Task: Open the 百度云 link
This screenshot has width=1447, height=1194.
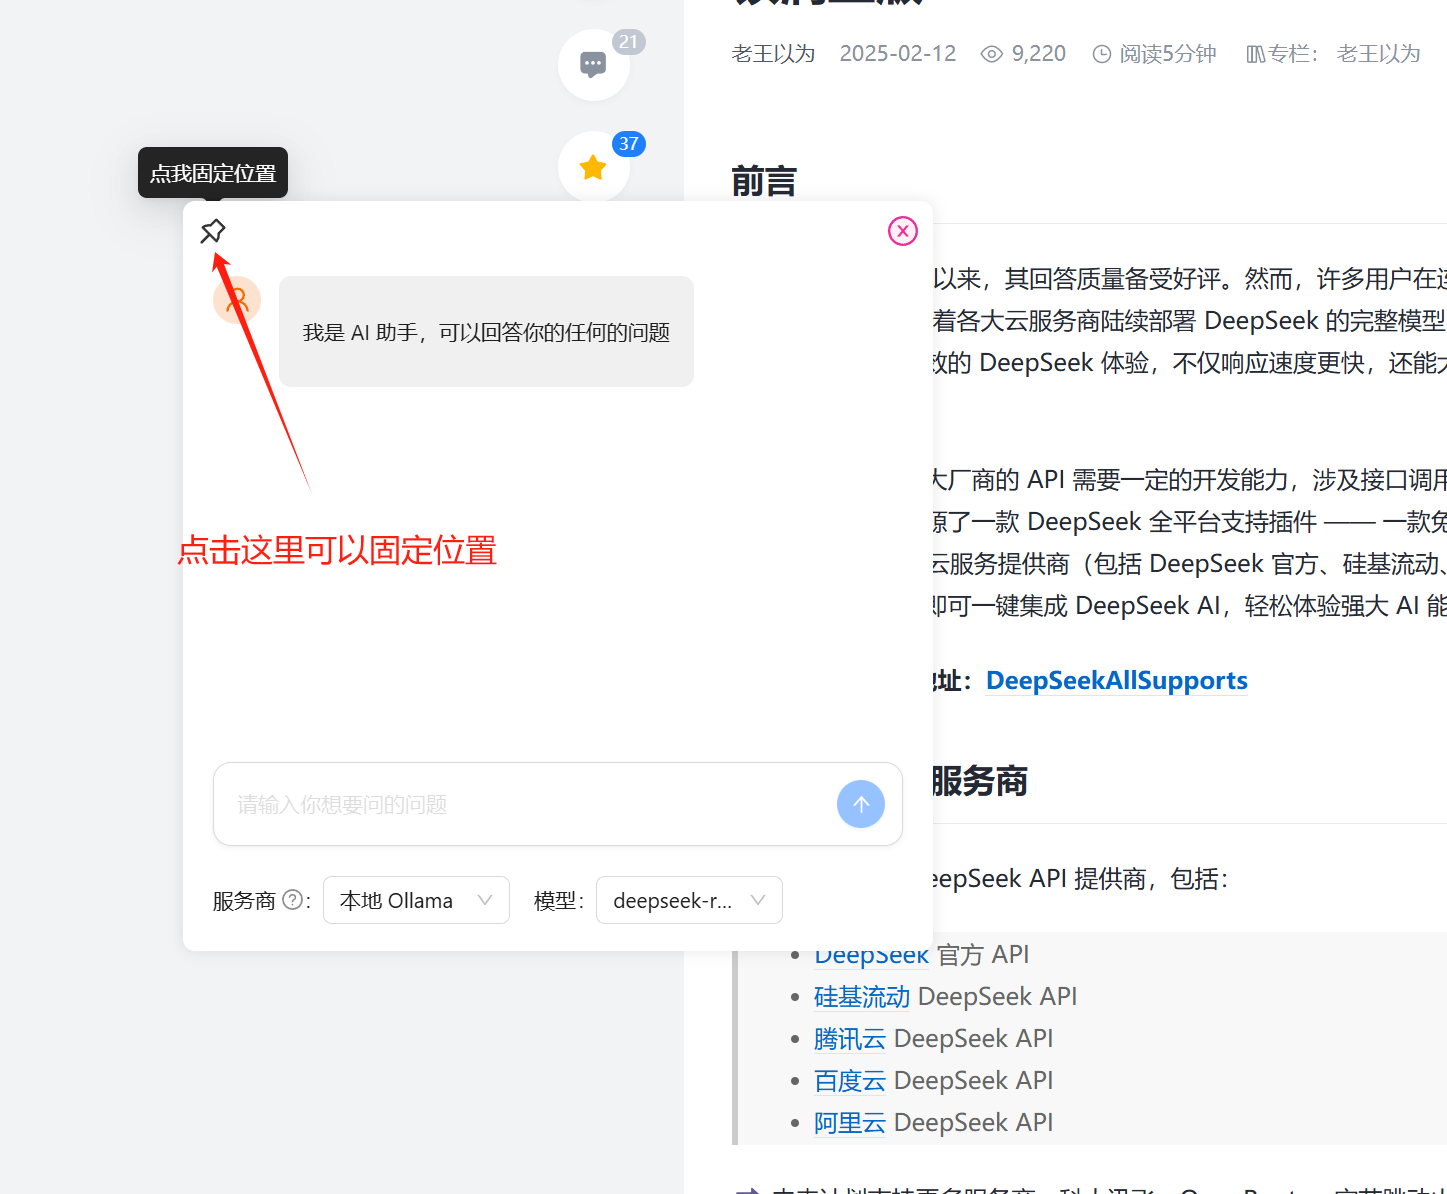Action: [850, 1081]
